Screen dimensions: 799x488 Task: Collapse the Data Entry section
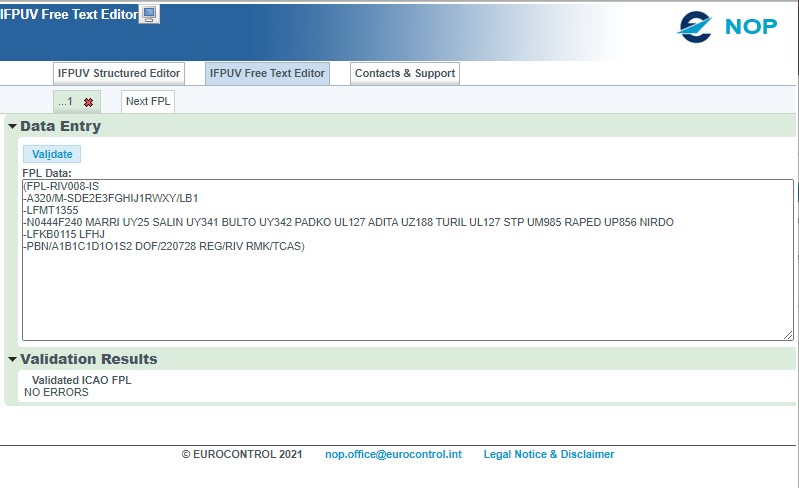click(13, 126)
